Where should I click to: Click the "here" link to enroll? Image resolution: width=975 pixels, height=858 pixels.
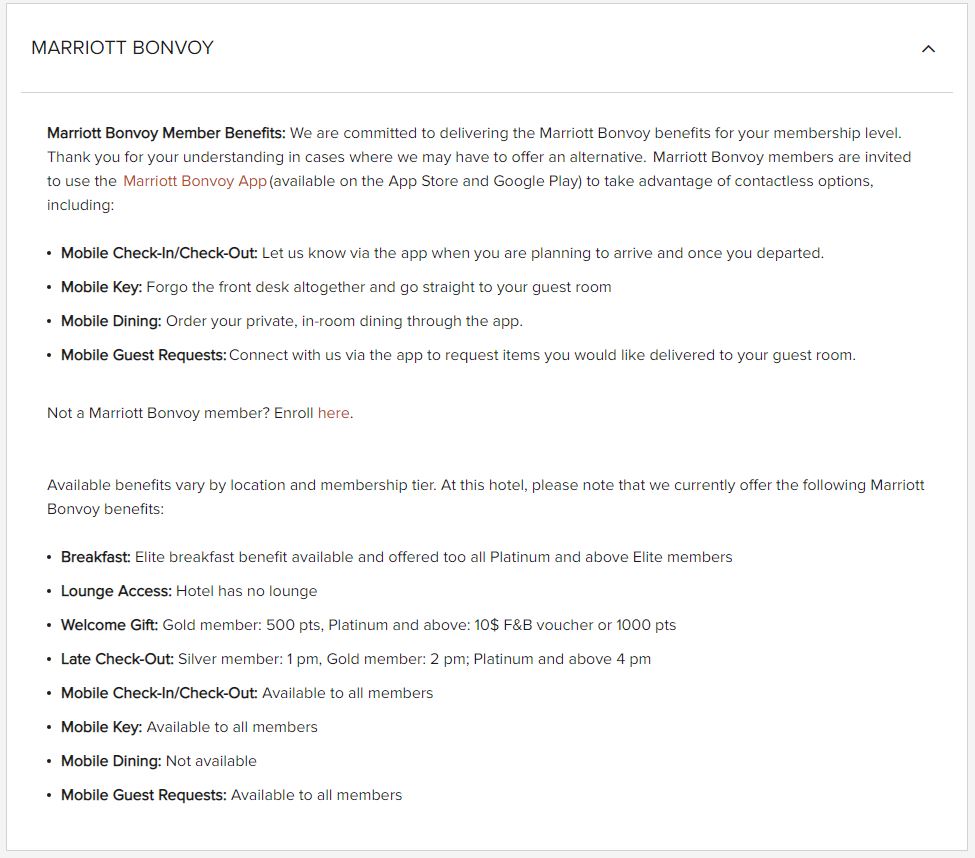tap(334, 412)
